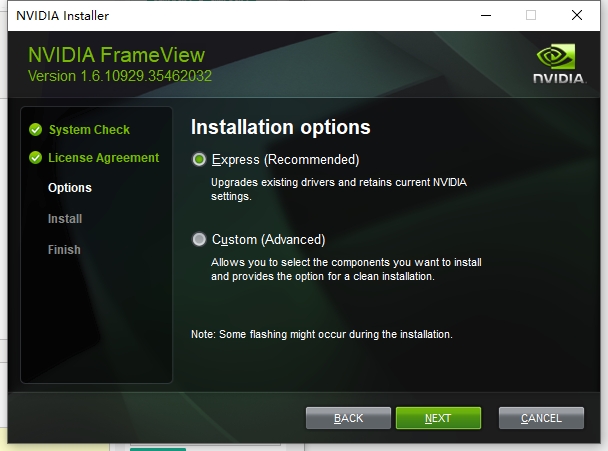
Task: Select Install step in sidebar
Action: [65, 219]
